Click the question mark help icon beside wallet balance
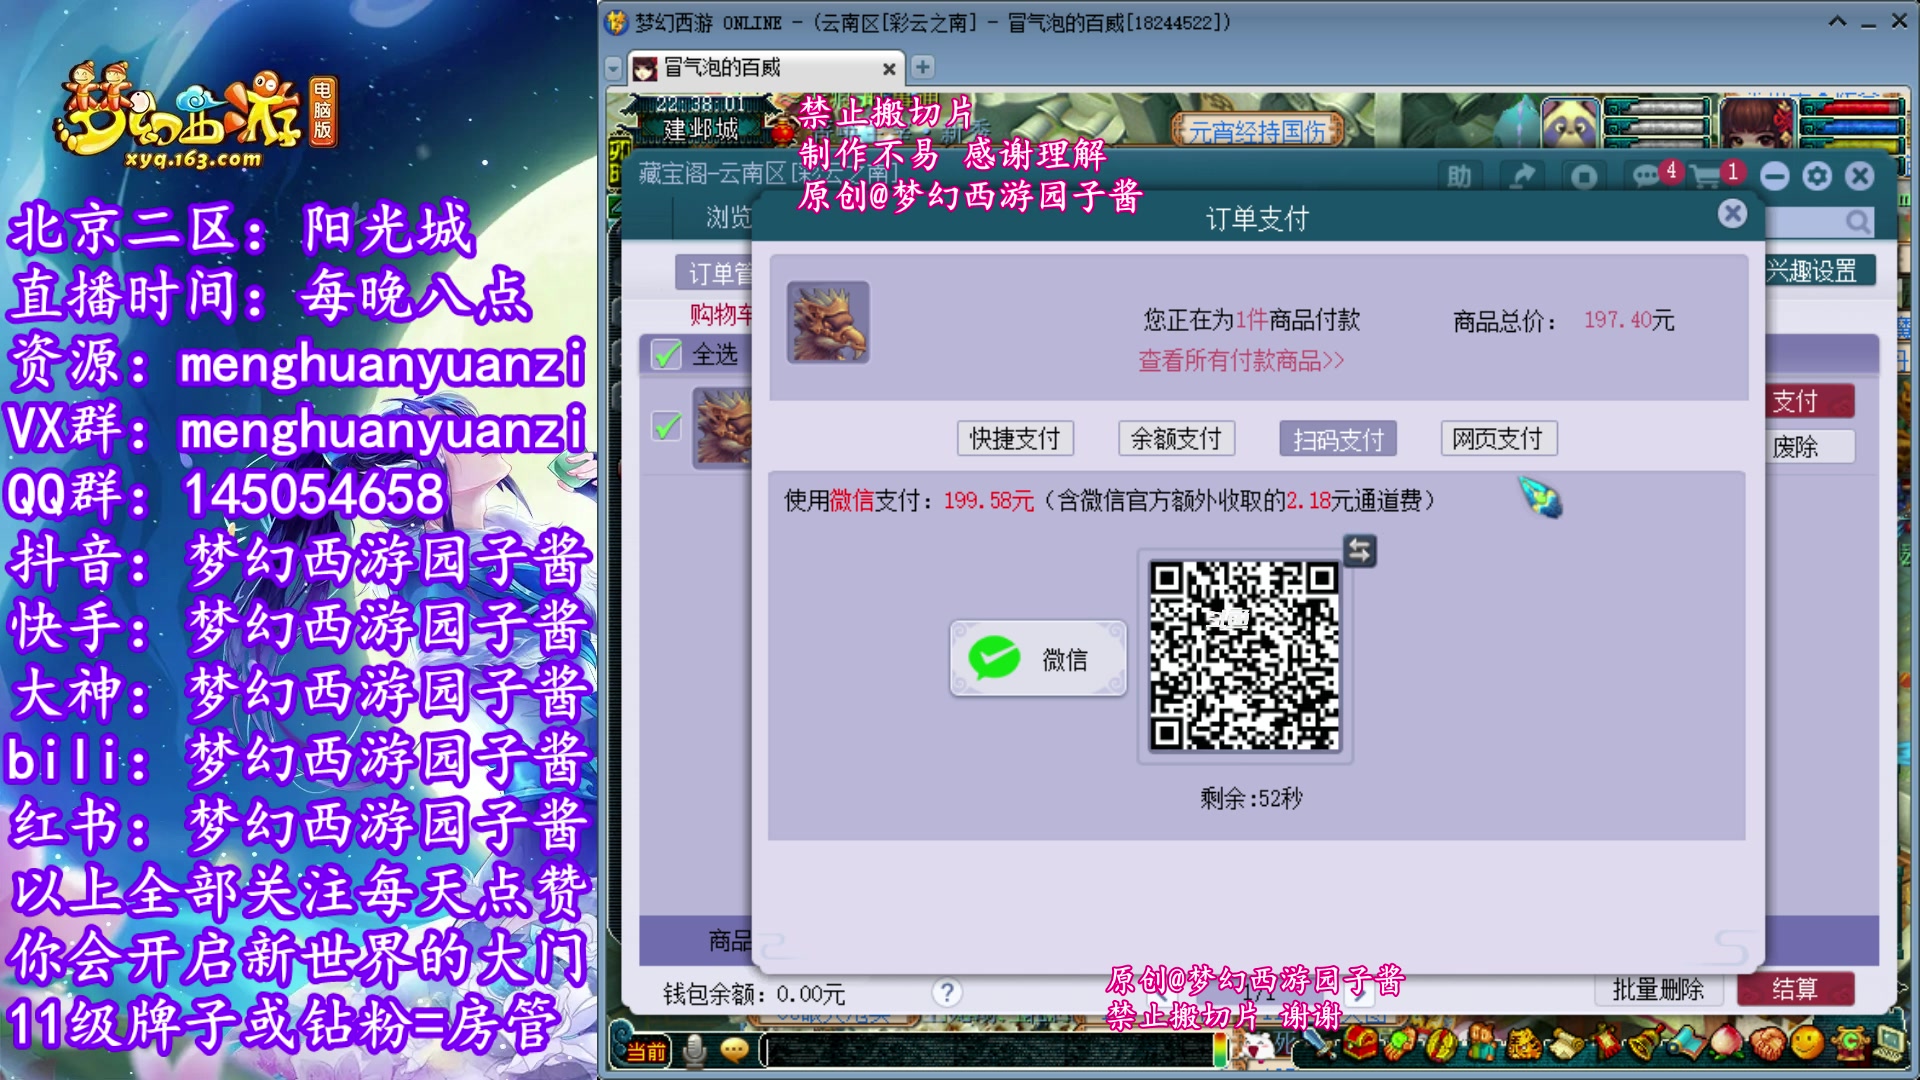This screenshot has width=1920, height=1080. pyautogui.click(x=946, y=992)
